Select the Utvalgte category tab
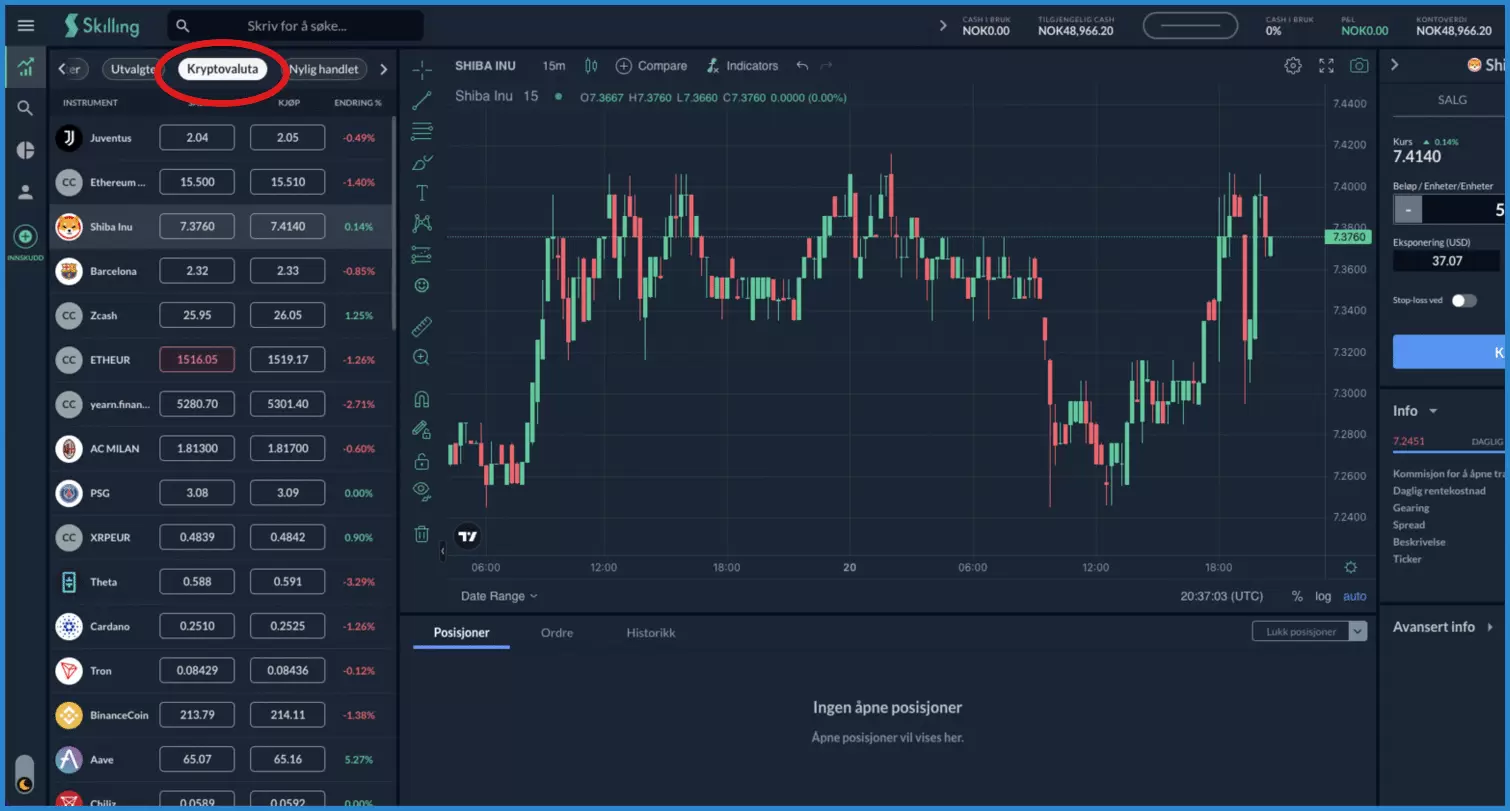This screenshot has width=1510, height=811. [x=133, y=69]
